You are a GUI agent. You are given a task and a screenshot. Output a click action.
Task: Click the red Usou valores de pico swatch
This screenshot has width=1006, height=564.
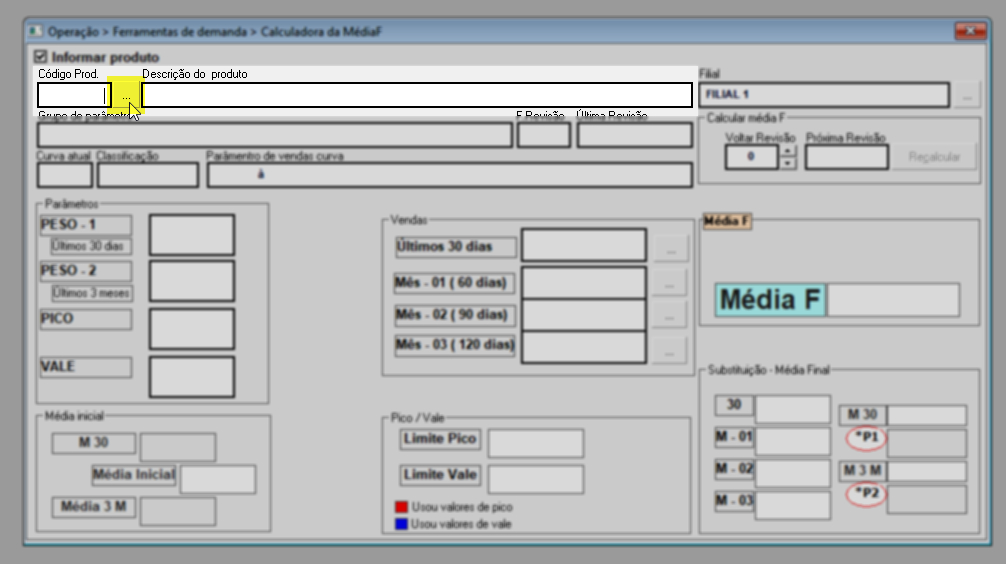coord(402,507)
